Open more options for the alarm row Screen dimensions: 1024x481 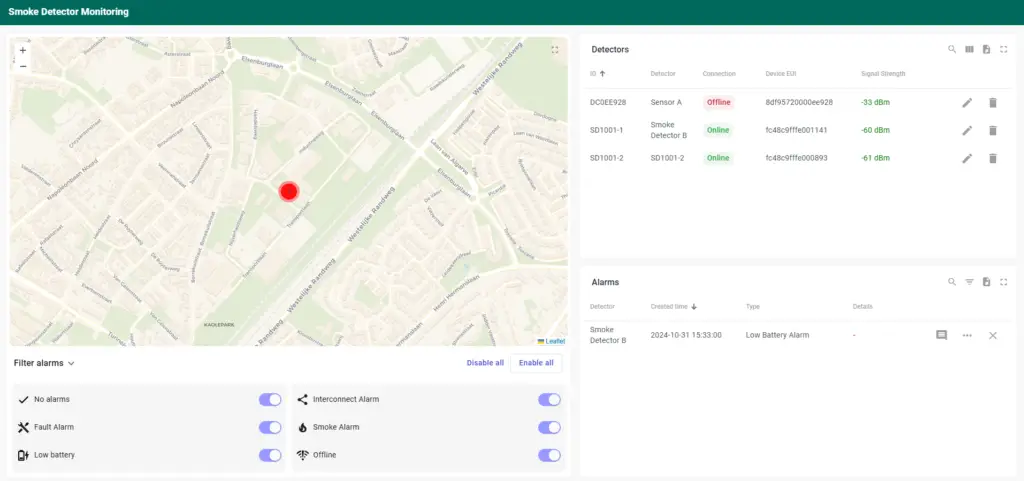click(967, 335)
